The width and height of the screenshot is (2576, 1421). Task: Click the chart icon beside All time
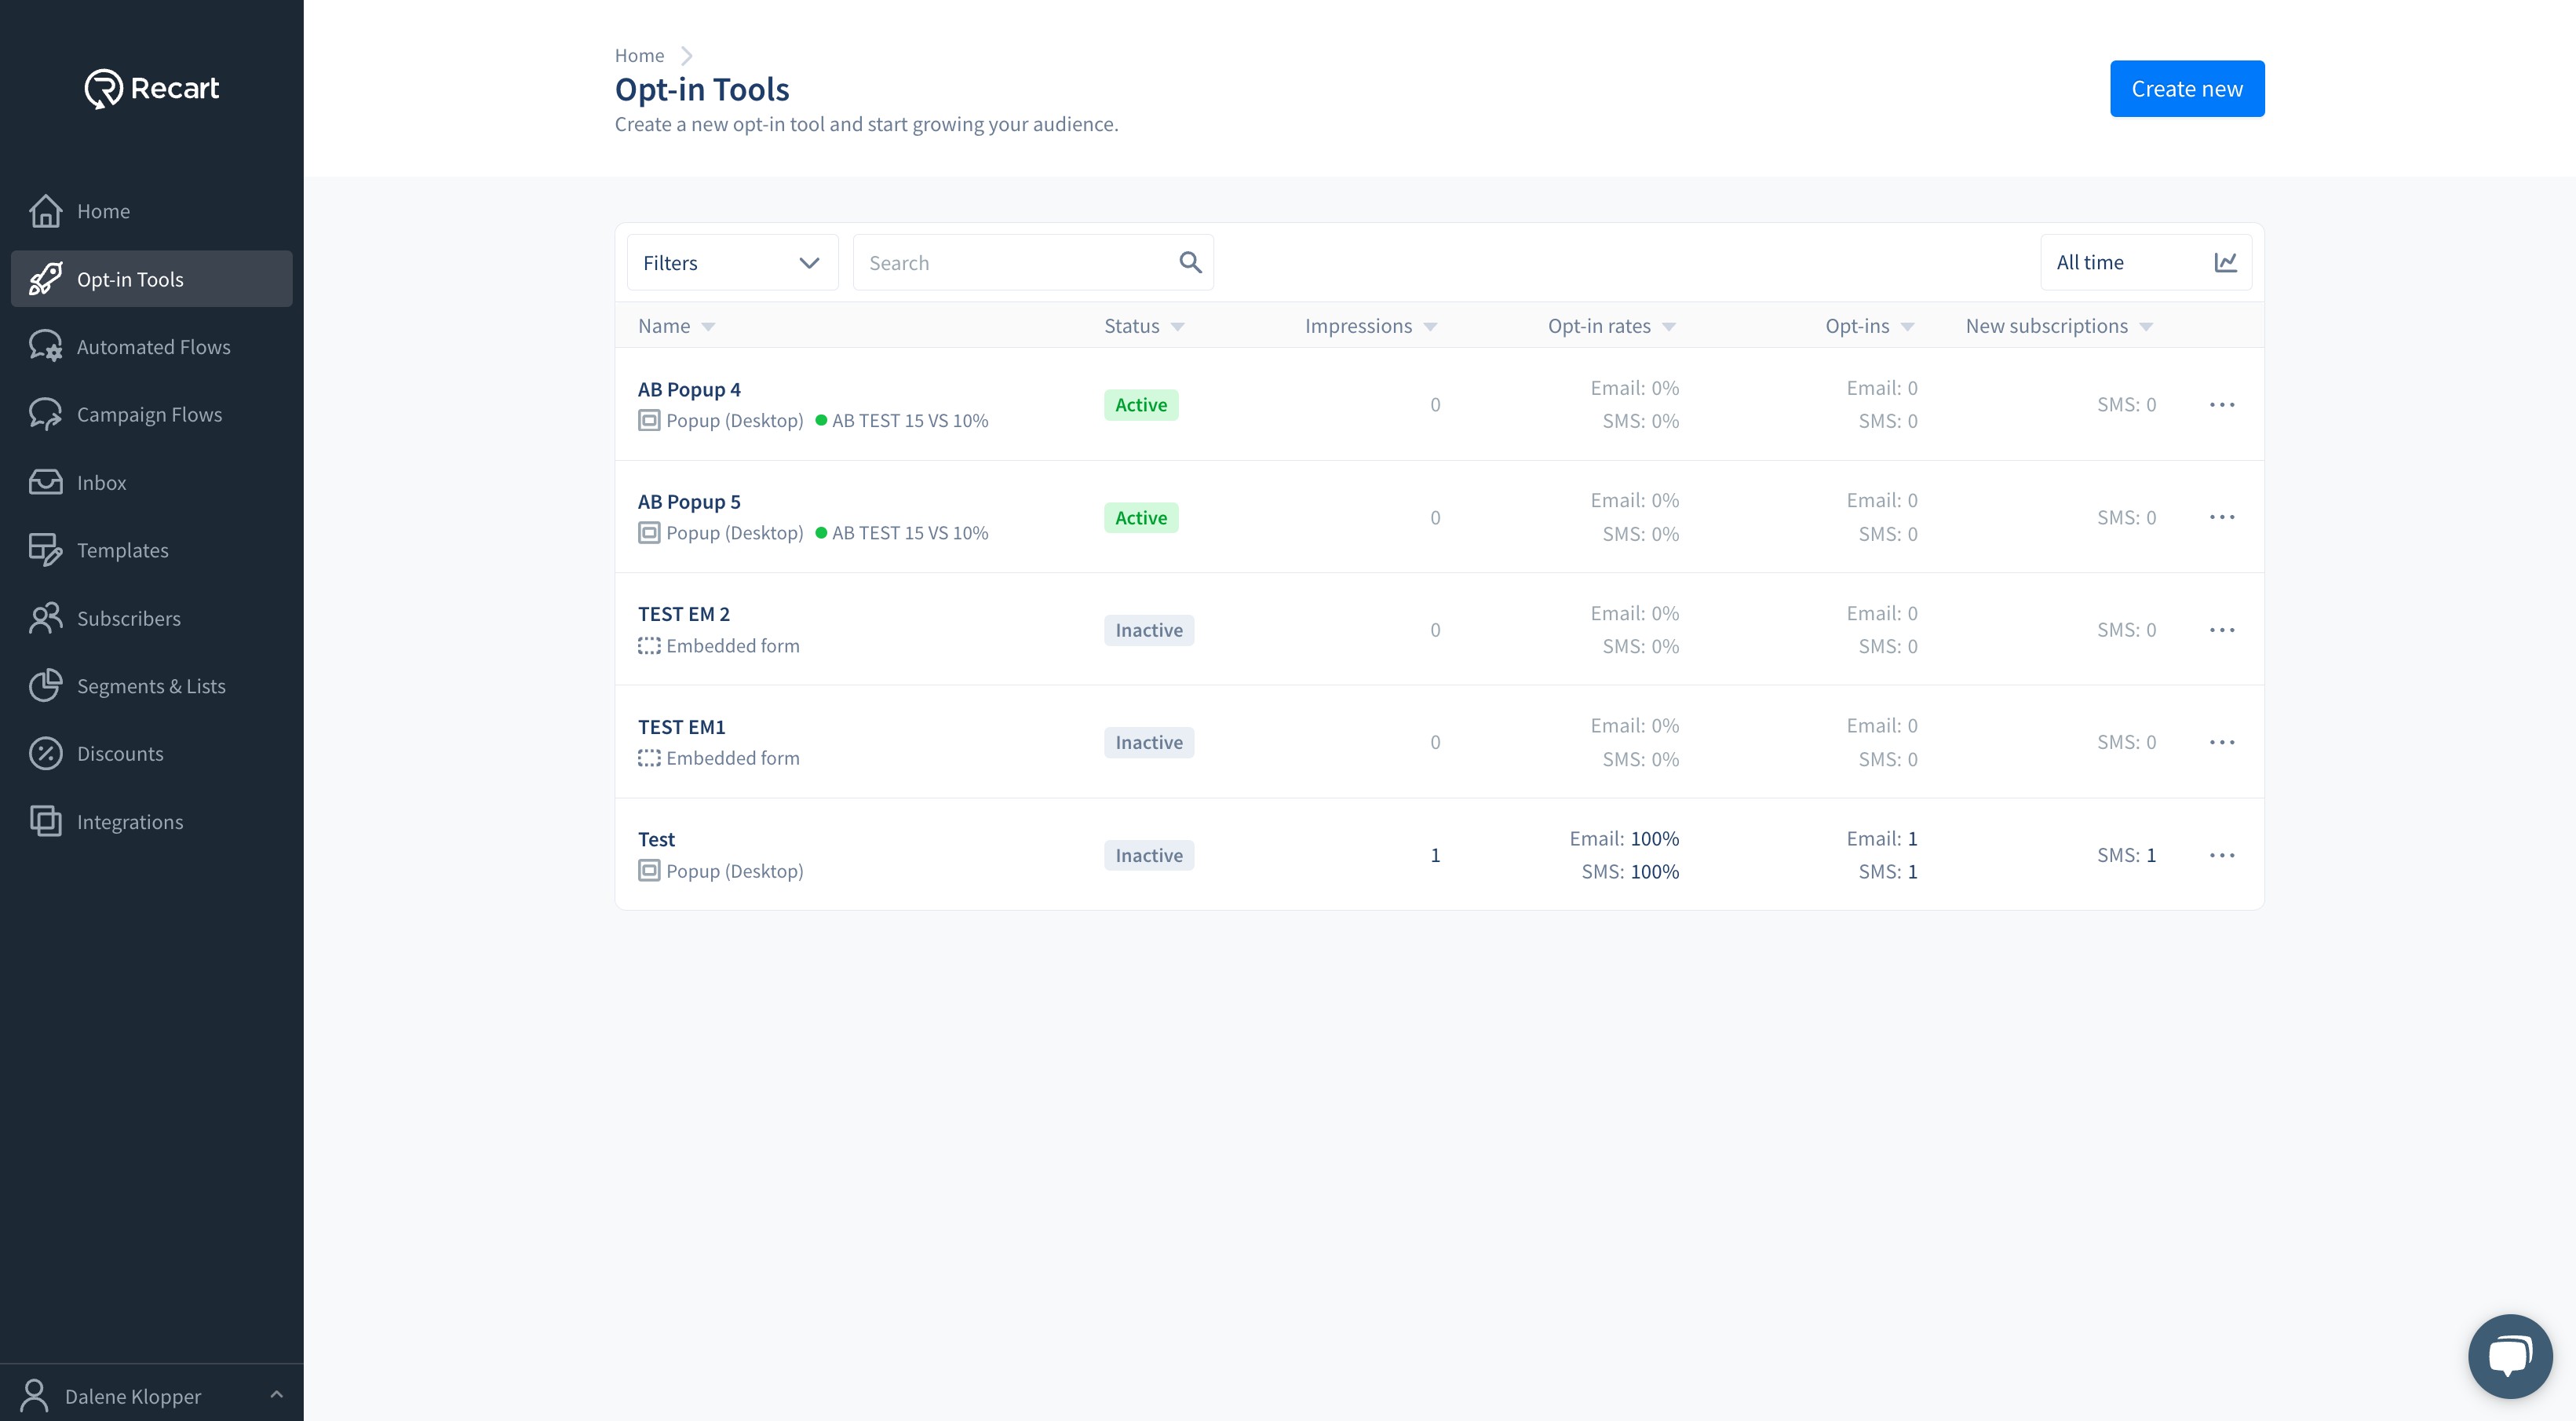coord(2225,262)
